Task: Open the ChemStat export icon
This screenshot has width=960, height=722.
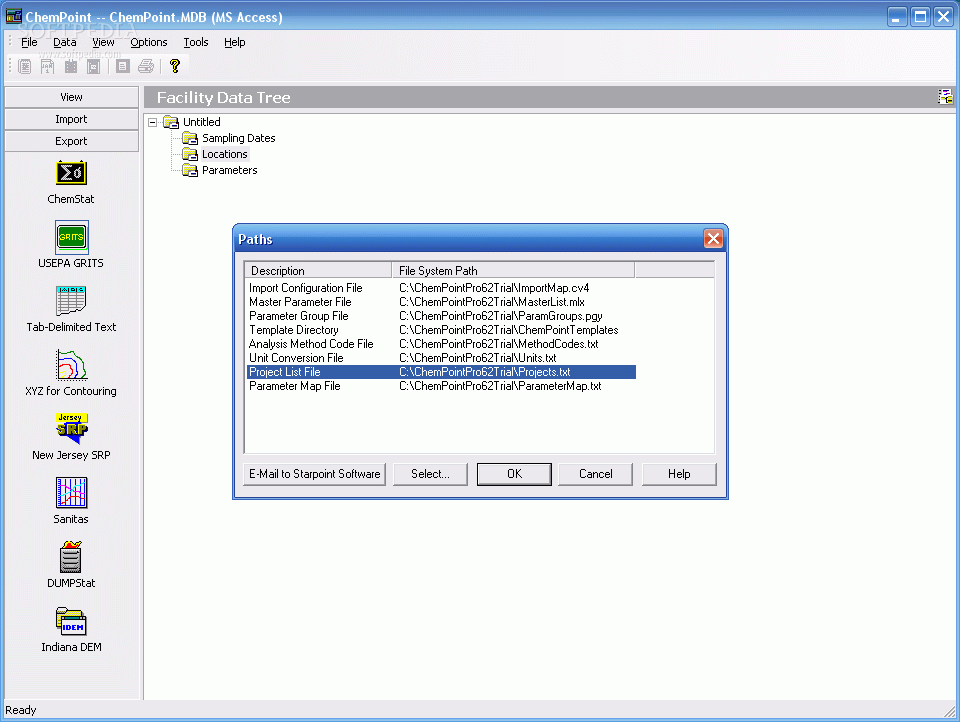Action: (71, 173)
